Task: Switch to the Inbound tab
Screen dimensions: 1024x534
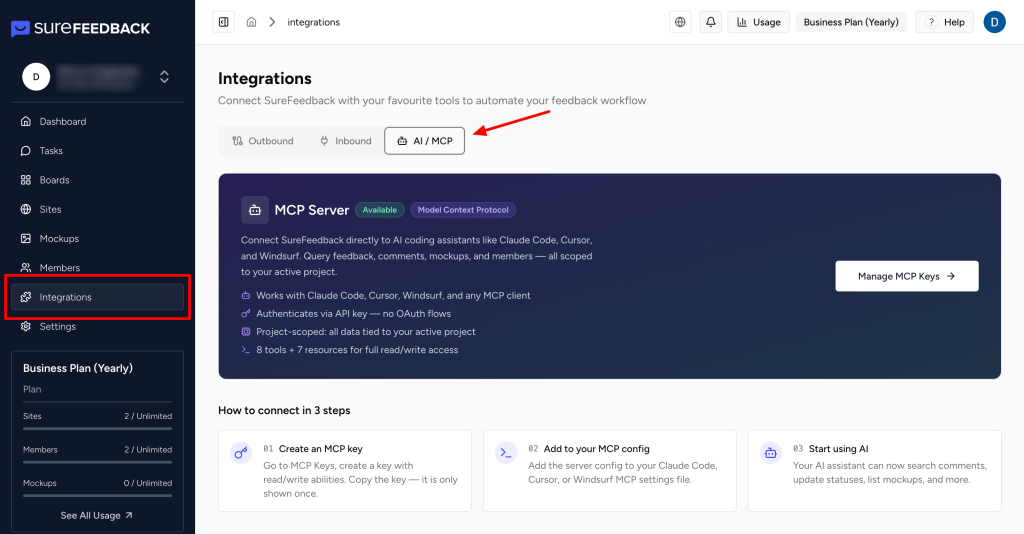Action: pyautogui.click(x=345, y=141)
